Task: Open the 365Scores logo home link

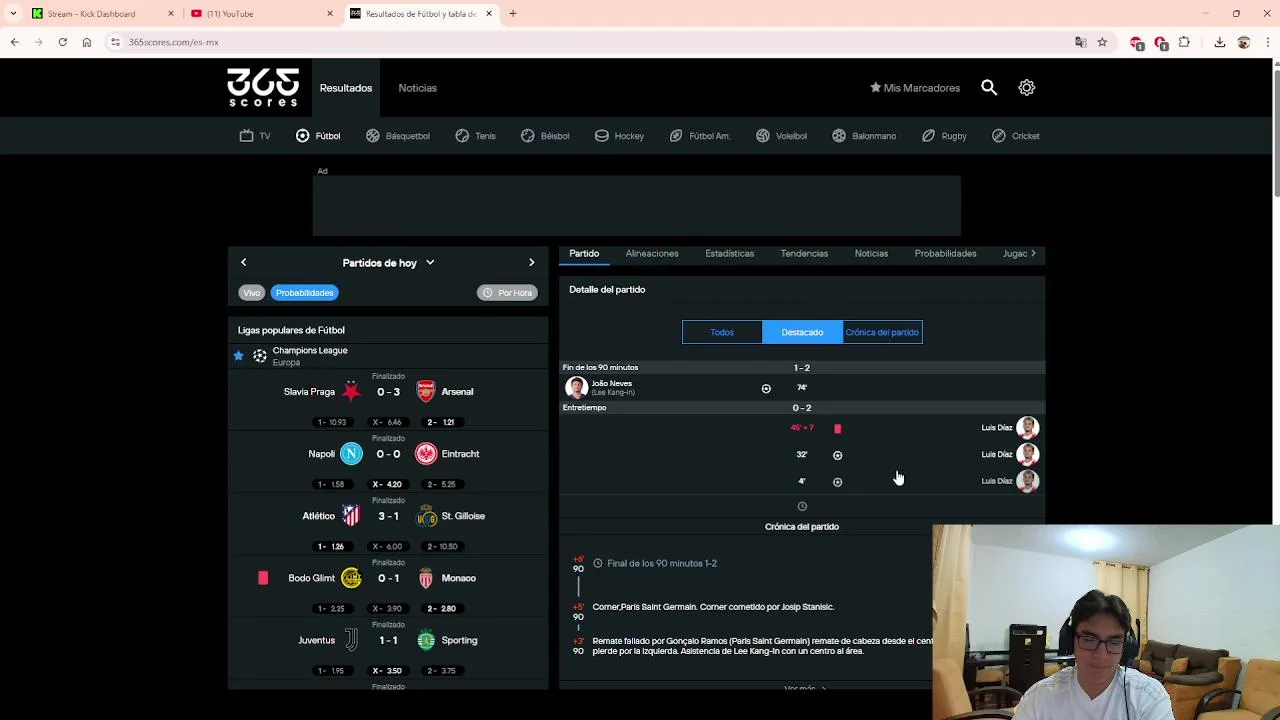Action: [x=263, y=88]
